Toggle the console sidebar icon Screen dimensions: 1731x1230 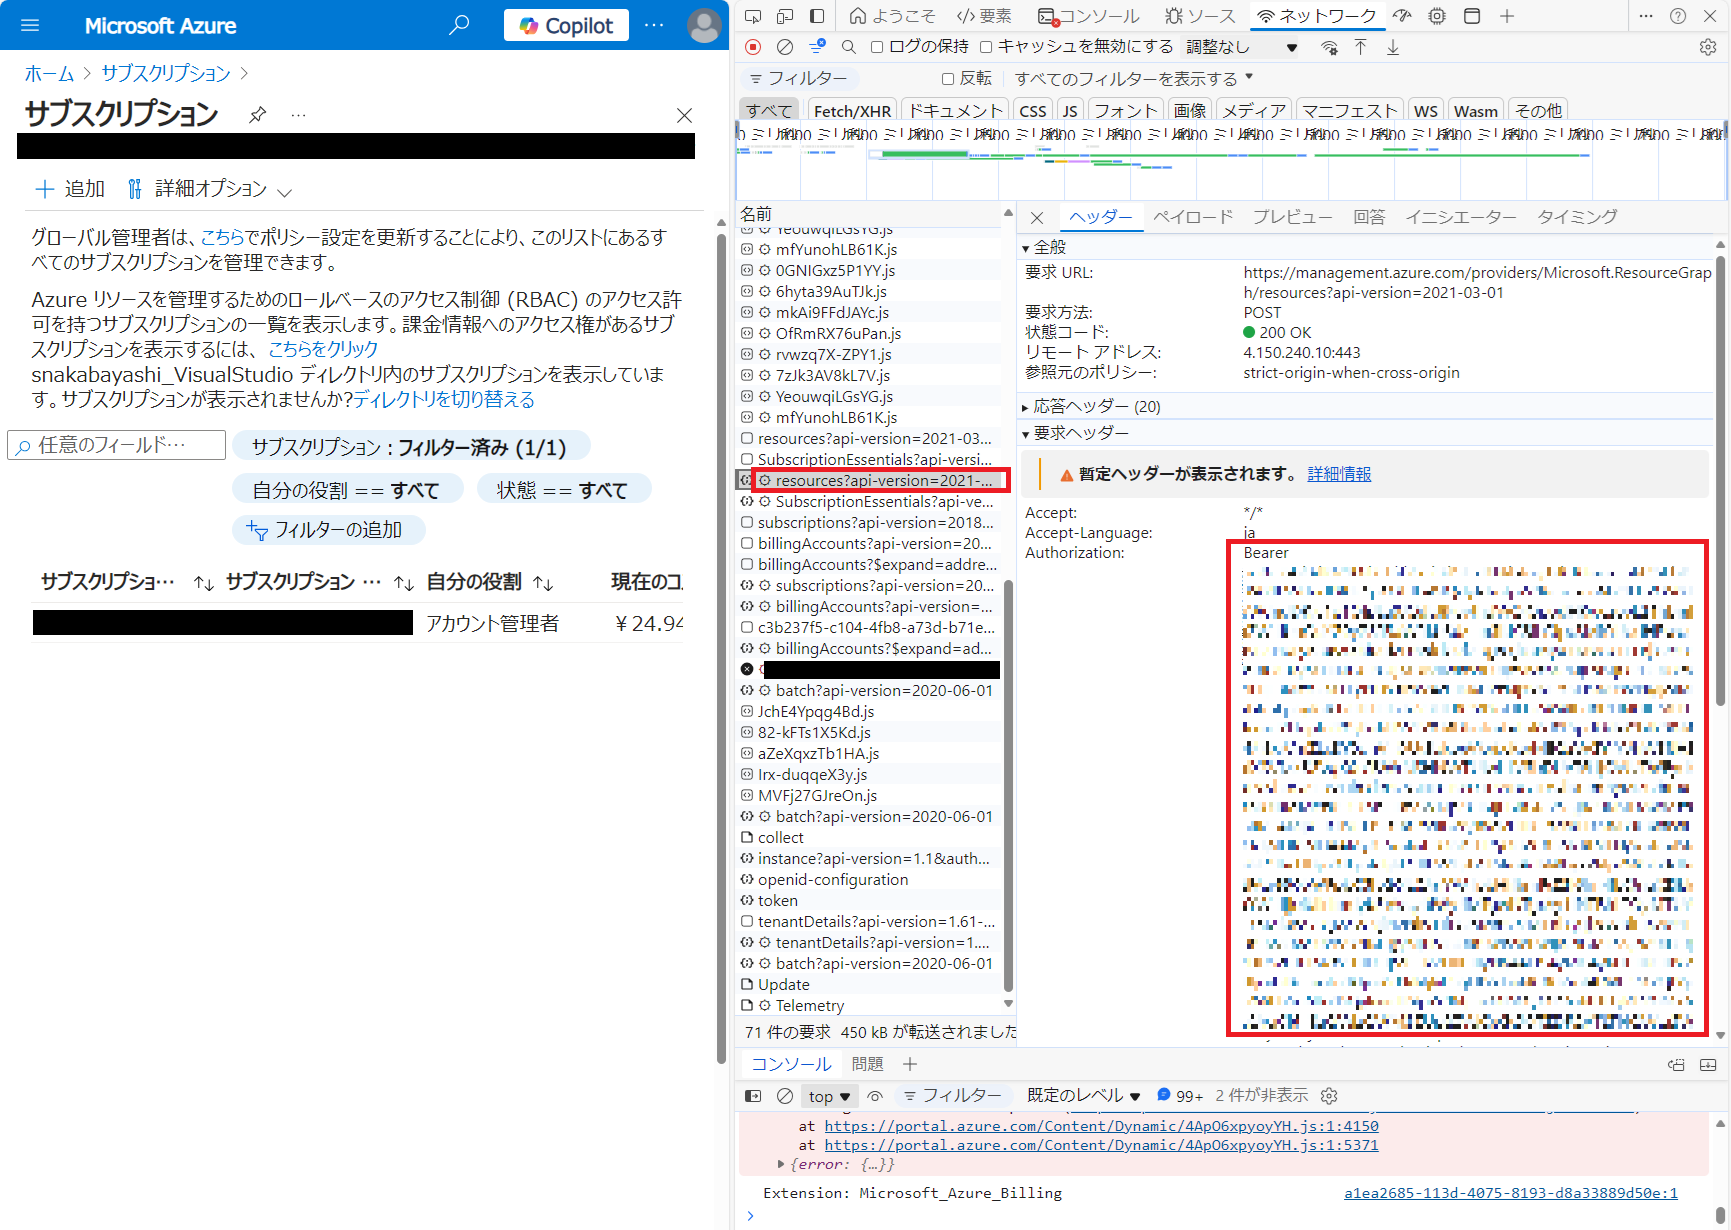753,1097
